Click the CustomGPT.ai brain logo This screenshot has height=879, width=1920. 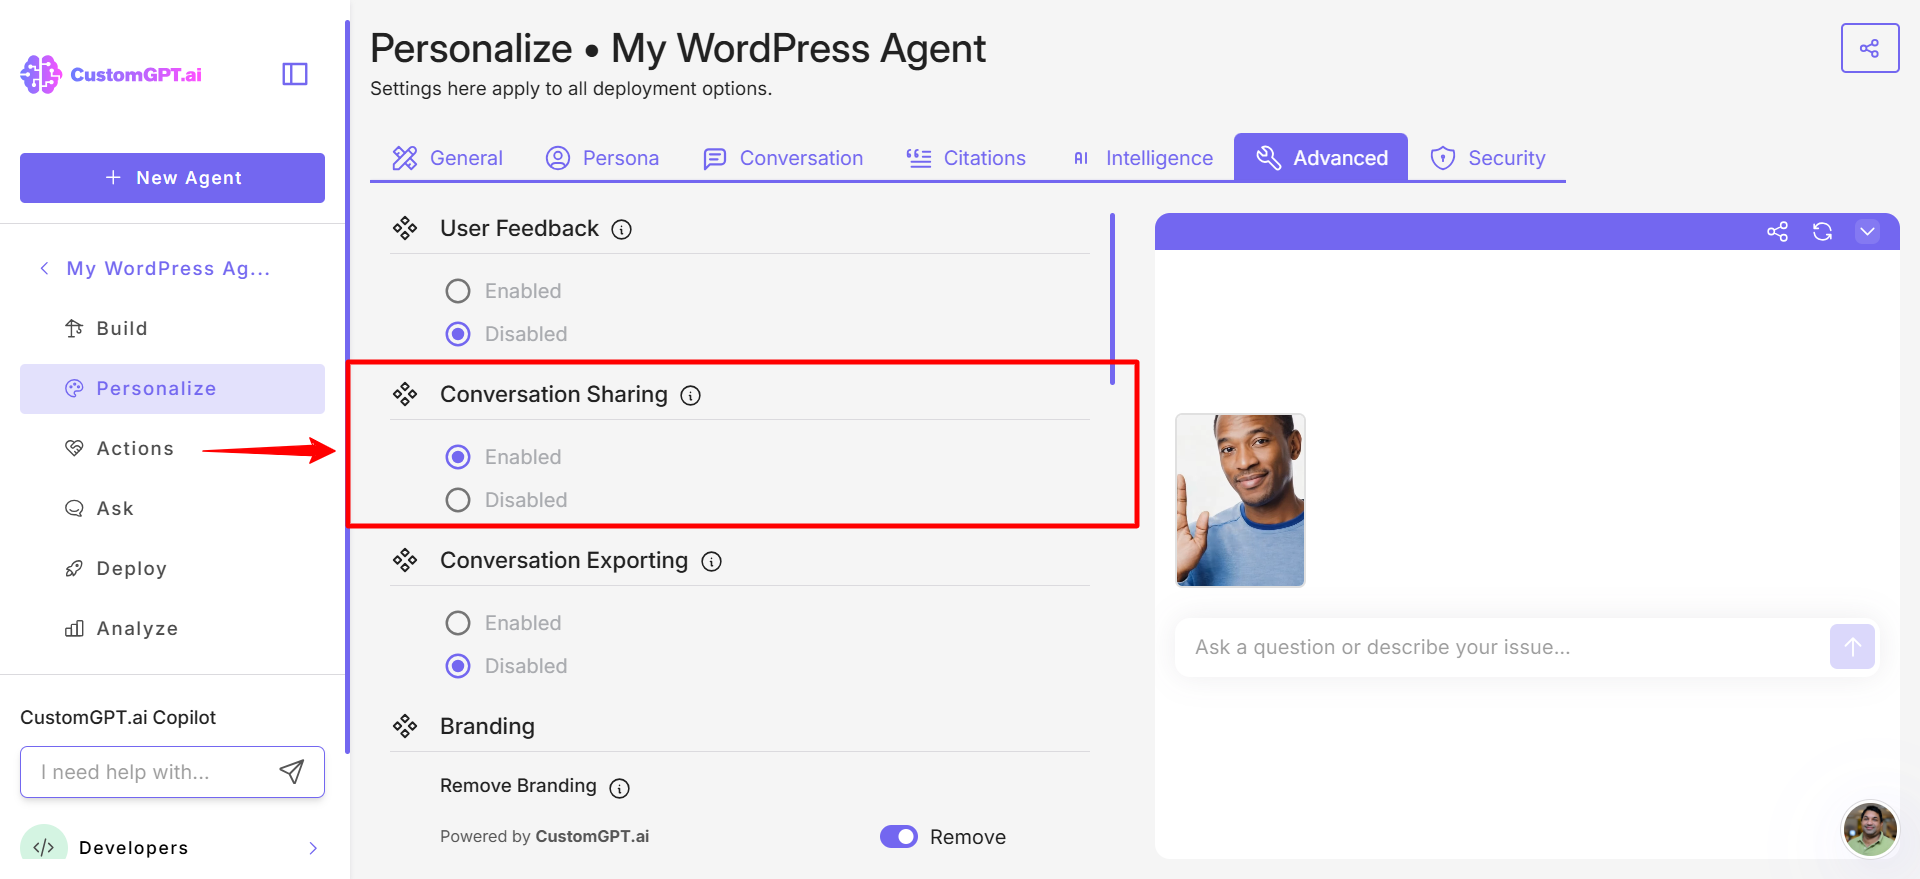point(41,74)
